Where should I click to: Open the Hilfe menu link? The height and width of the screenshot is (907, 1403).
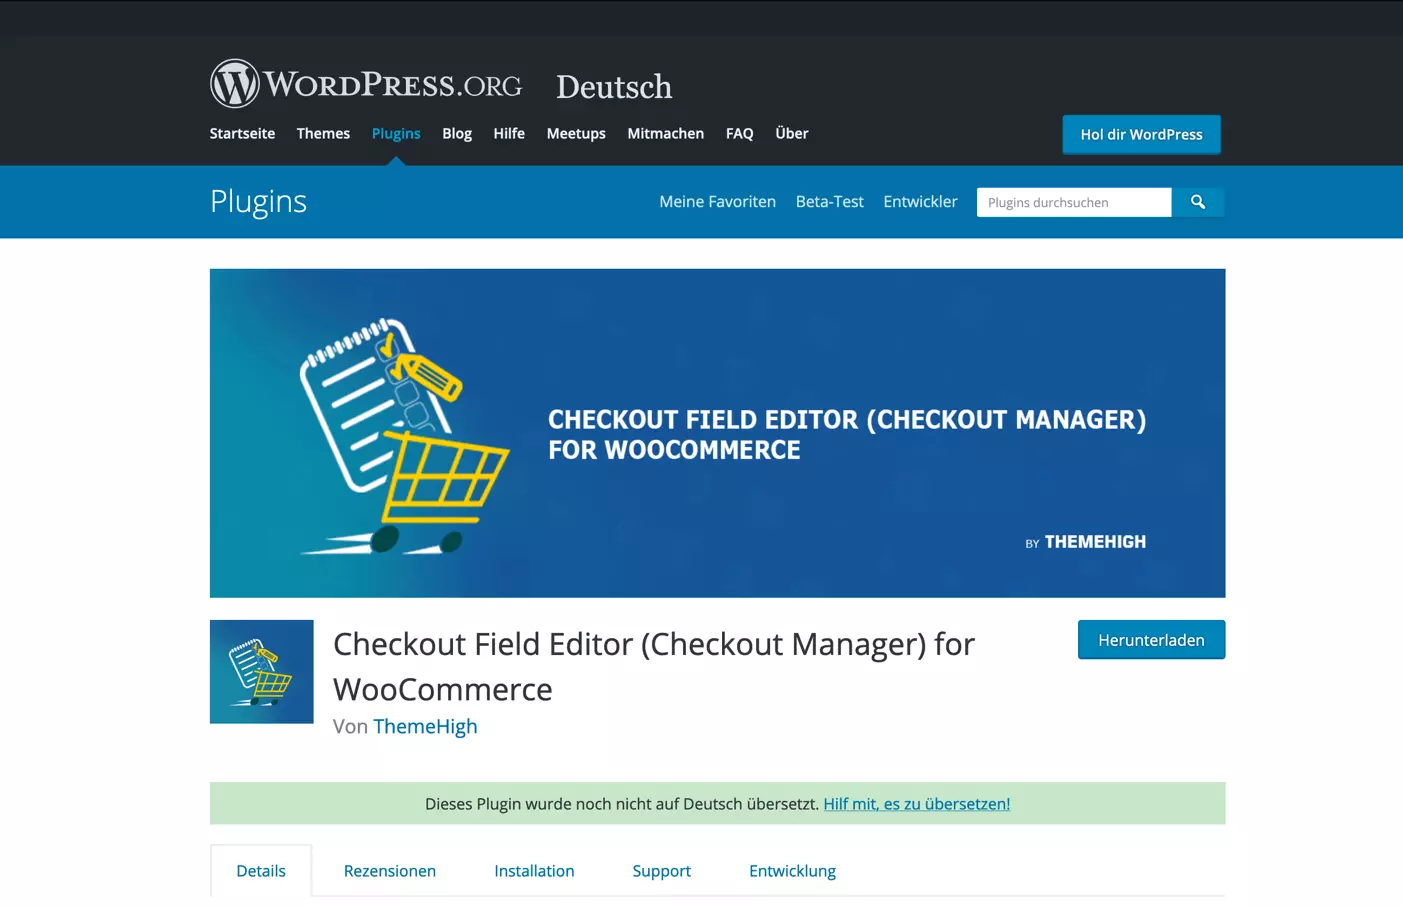(x=509, y=134)
